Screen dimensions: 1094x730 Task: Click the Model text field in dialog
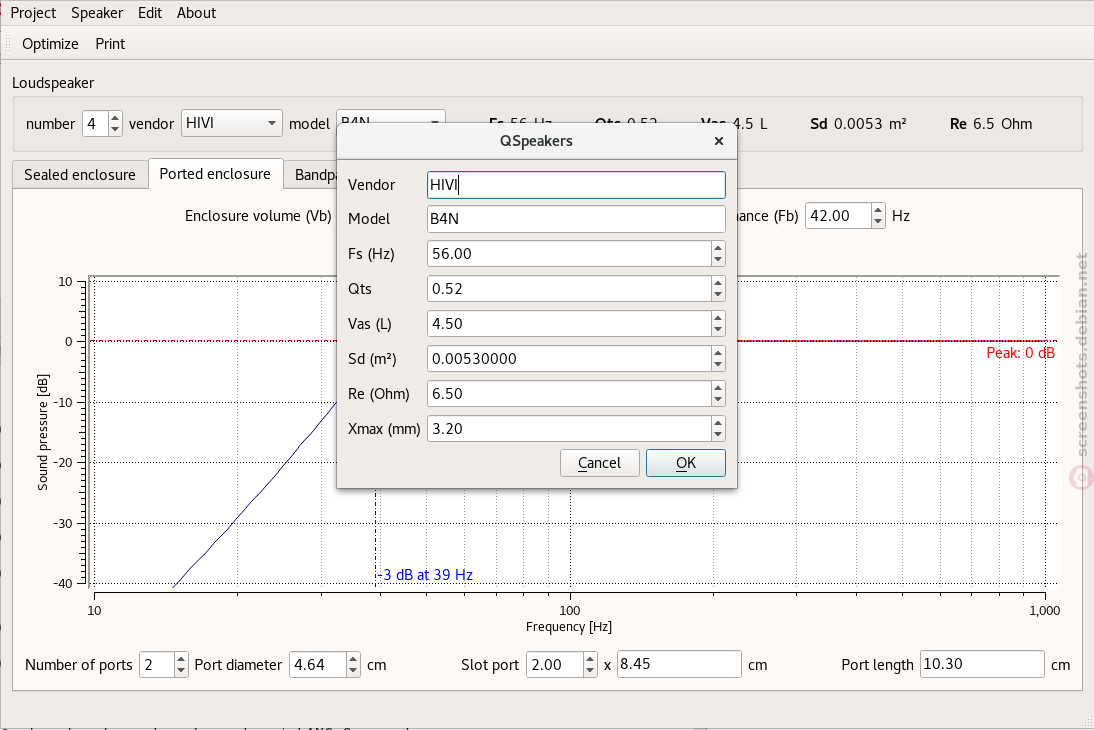click(576, 219)
